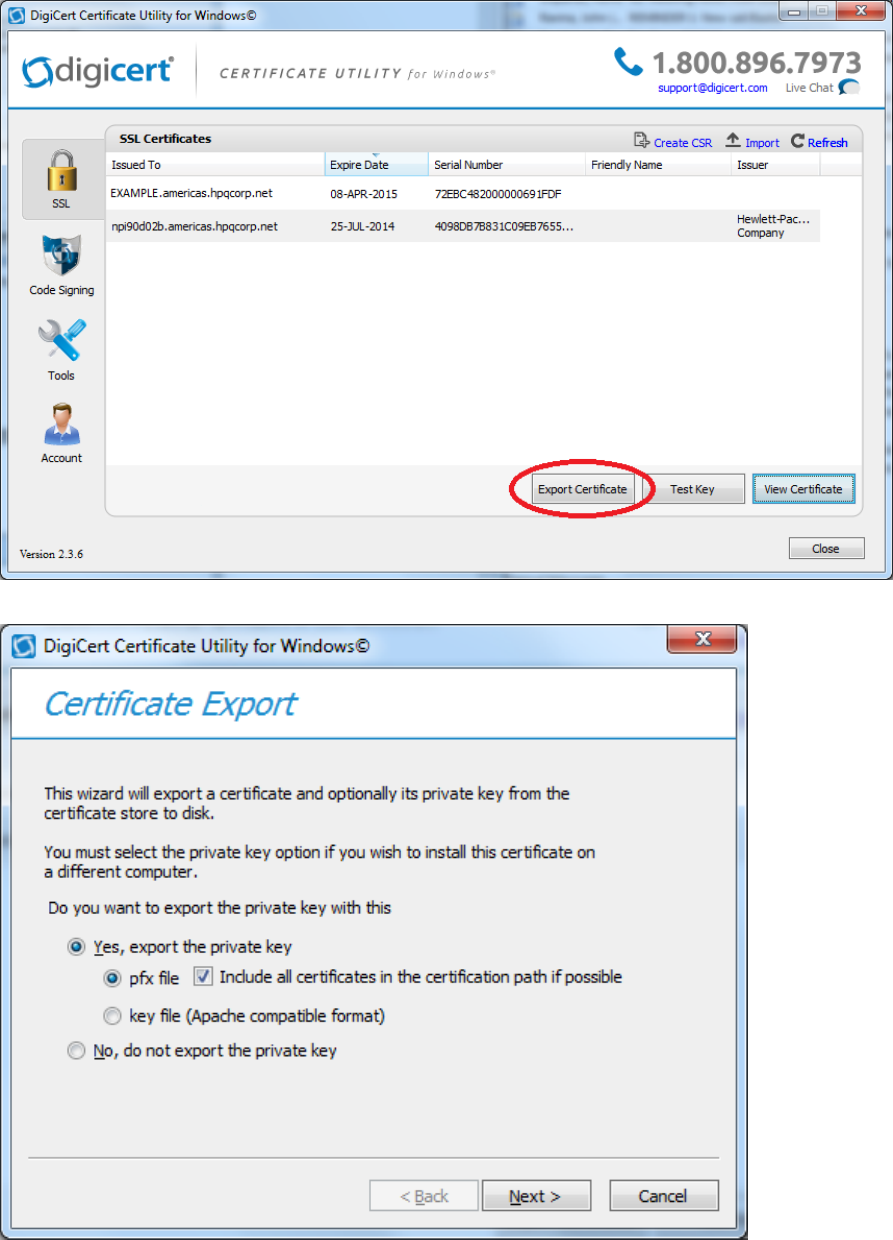Open the Tools section
This screenshot has height=1240, width=893.
point(61,350)
